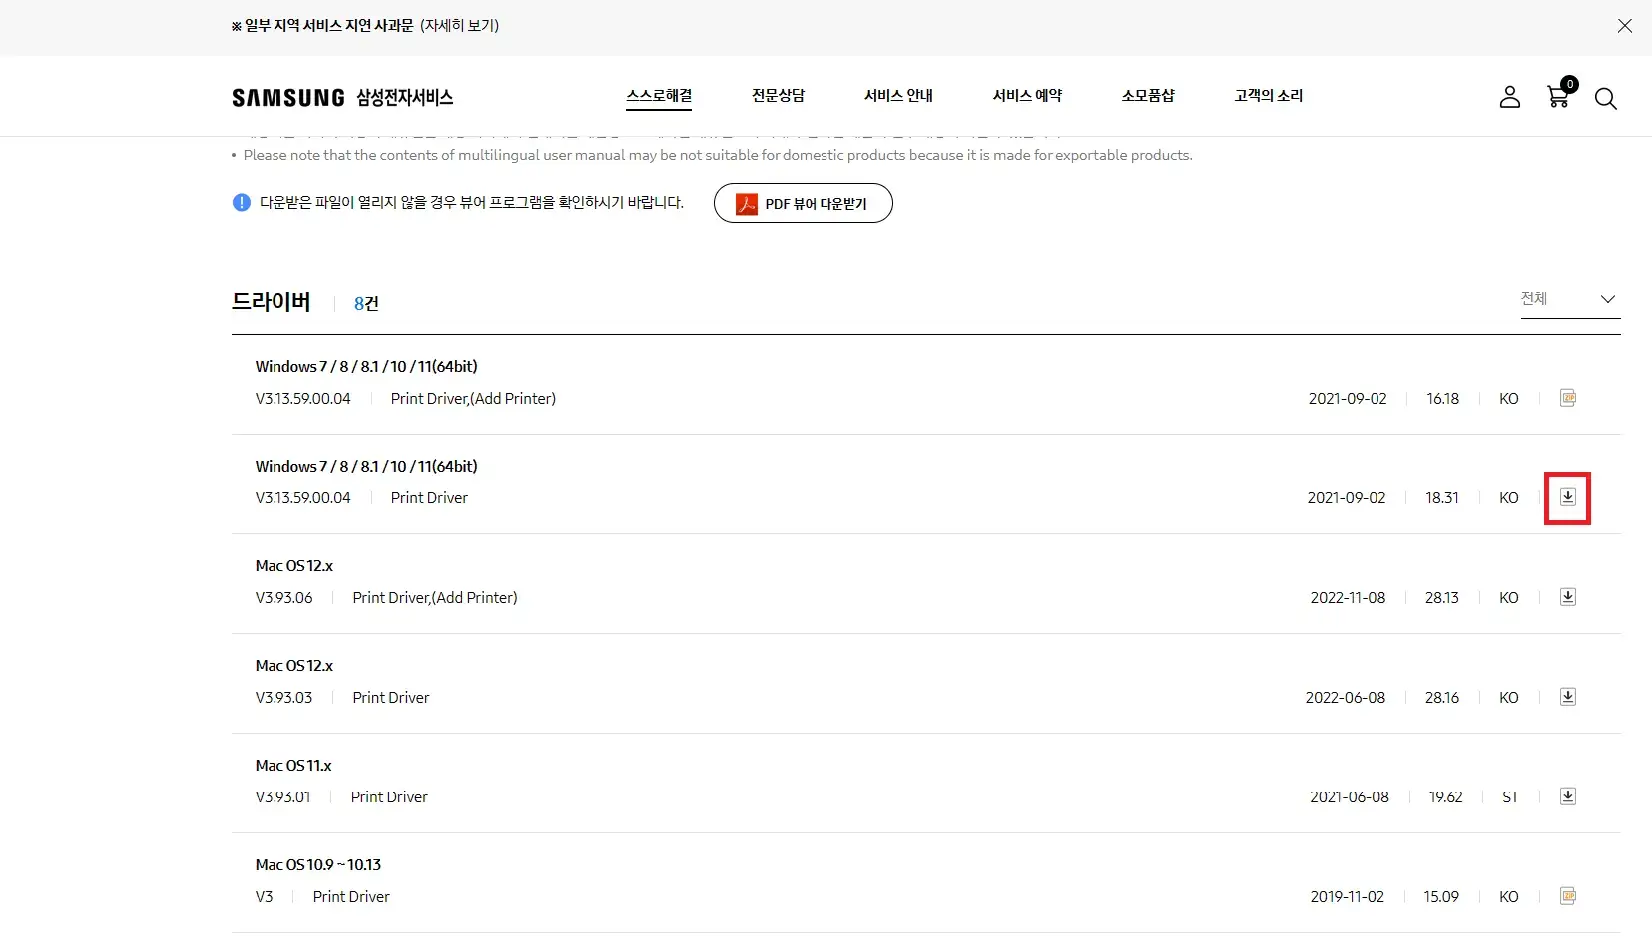This screenshot has width=1652, height=951.
Task: Open the account login icon
Action: tap(1509, 97)
